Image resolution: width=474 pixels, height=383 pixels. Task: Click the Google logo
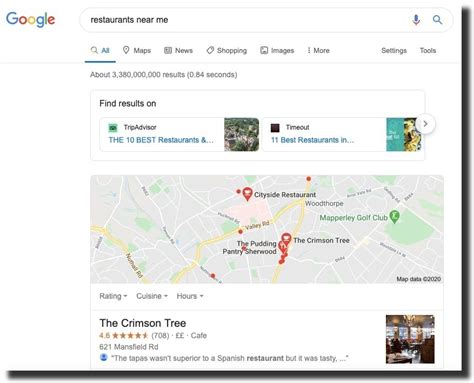(31, 20)
